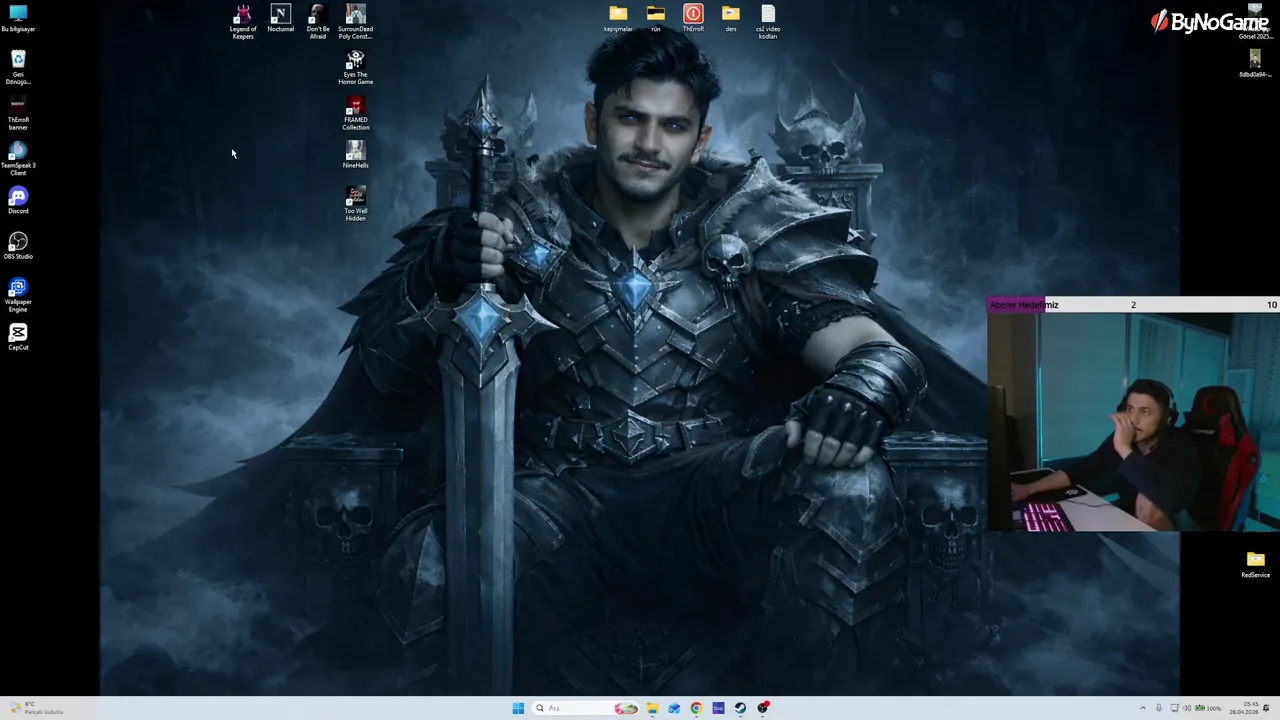Select the kapışmalar folder on desktop

[x=618, y=18]
